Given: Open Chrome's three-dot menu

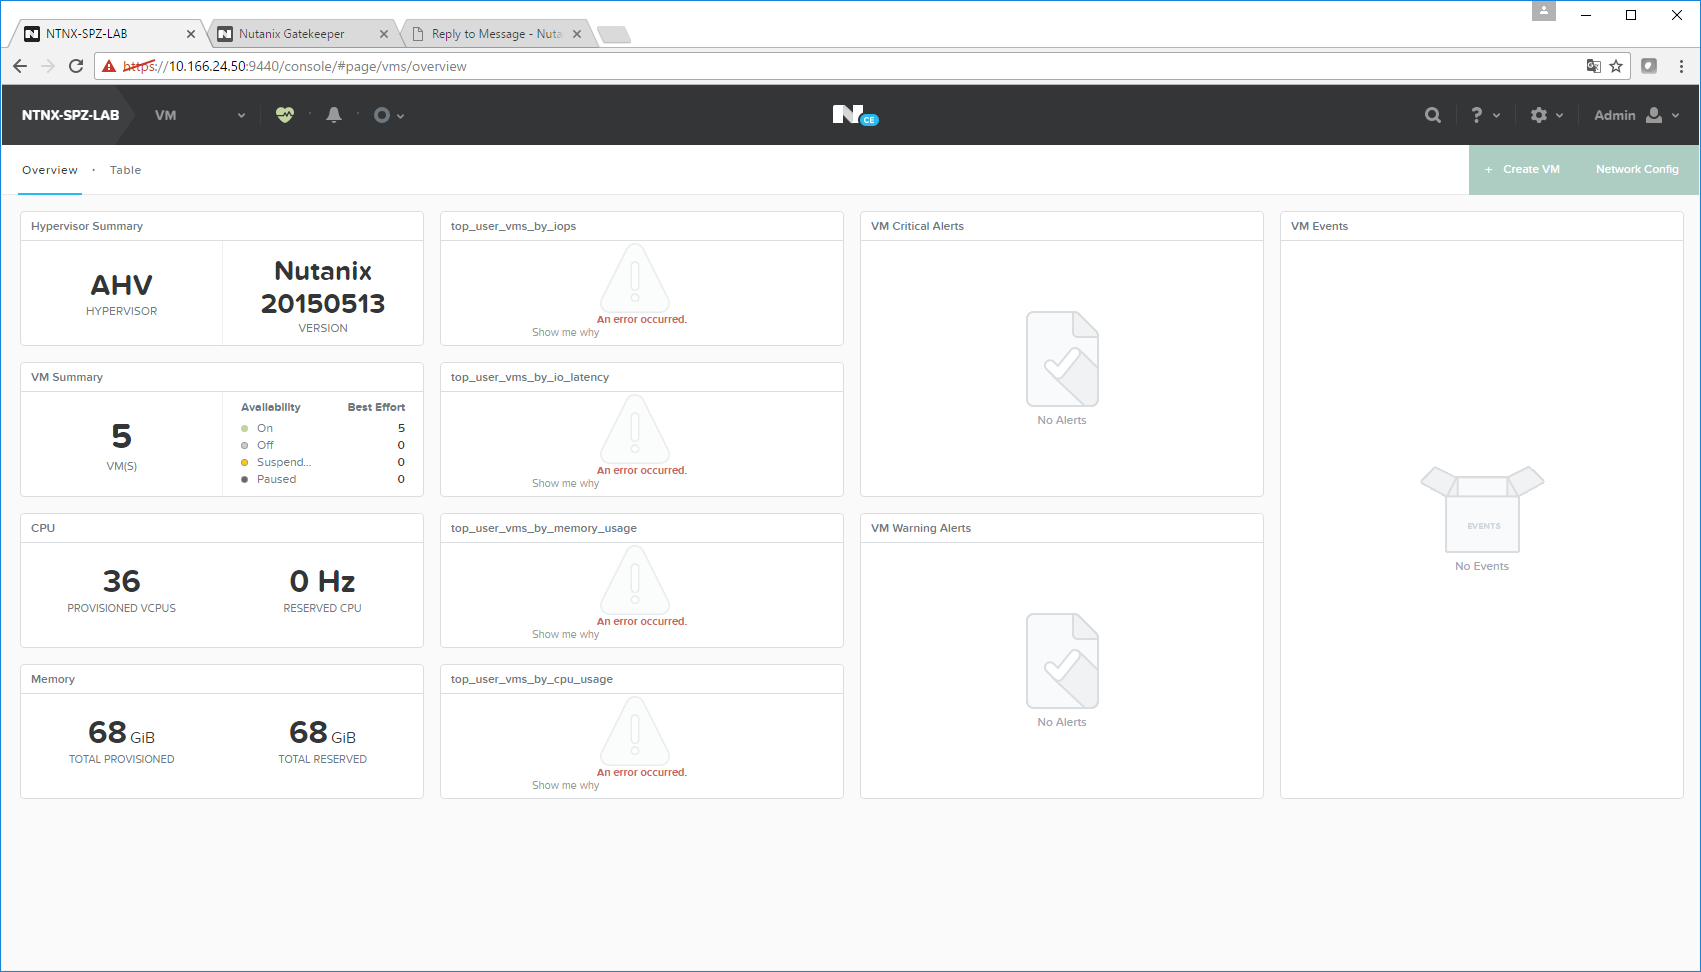Looking at the screenshot, I should [x=1681, y=66].
